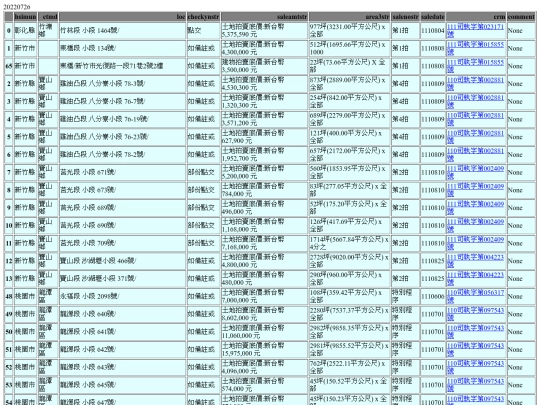540x405 pixels.
Task: Open the 097543 case link in row 53
Action: (x=475, y=385)
